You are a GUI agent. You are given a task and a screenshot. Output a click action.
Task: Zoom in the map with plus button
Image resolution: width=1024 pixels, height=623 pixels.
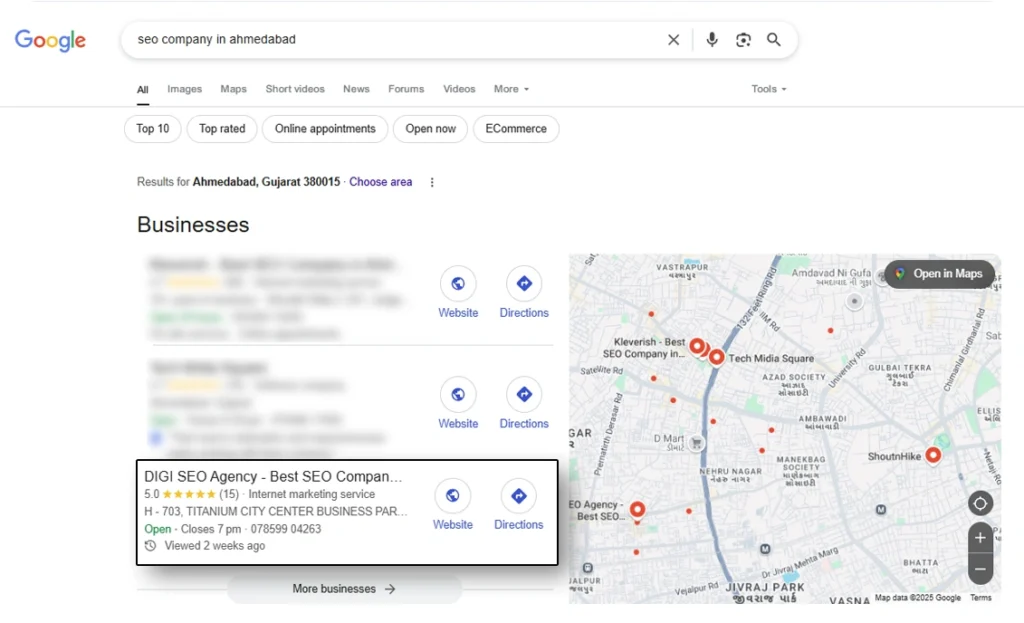click(x=980, y=537)
